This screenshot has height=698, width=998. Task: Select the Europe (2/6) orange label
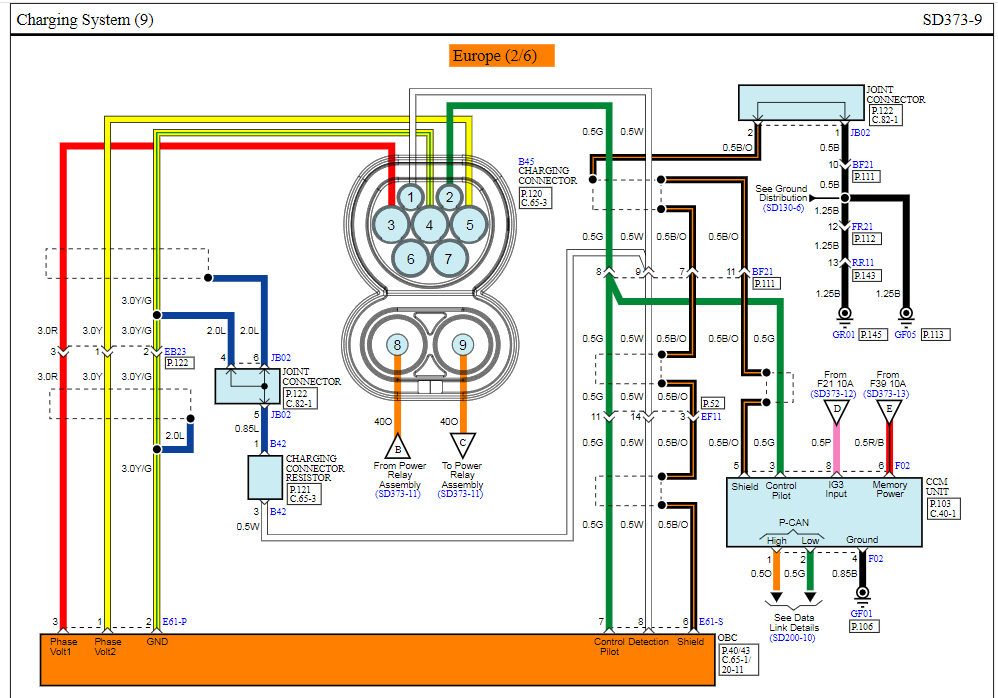[x=494, y=56]
